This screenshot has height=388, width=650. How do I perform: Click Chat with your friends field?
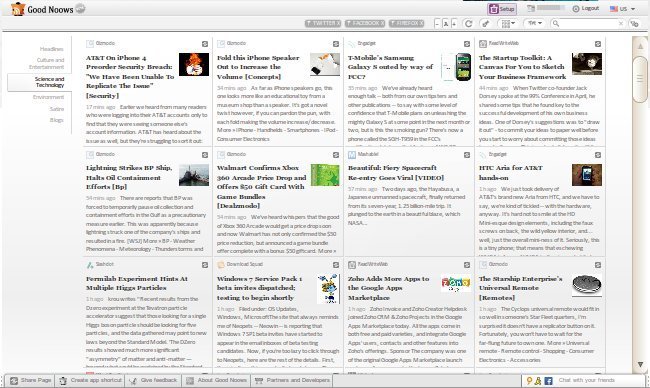(600, 380)
